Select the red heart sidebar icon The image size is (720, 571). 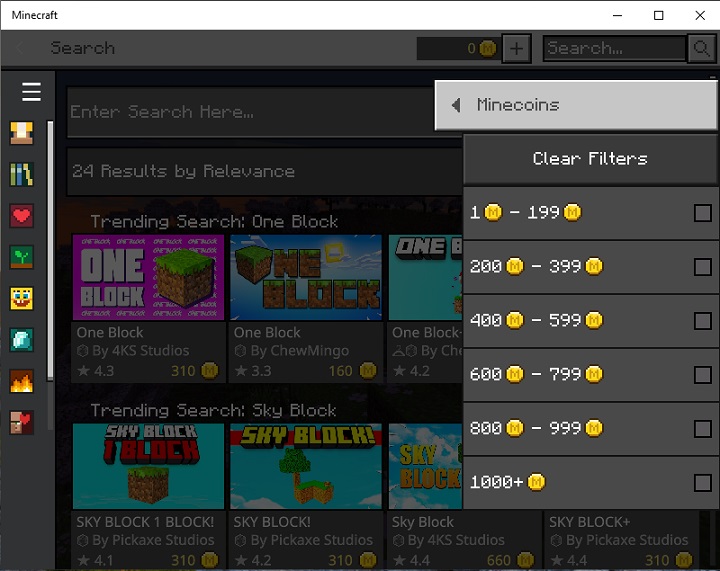point(22,215)
